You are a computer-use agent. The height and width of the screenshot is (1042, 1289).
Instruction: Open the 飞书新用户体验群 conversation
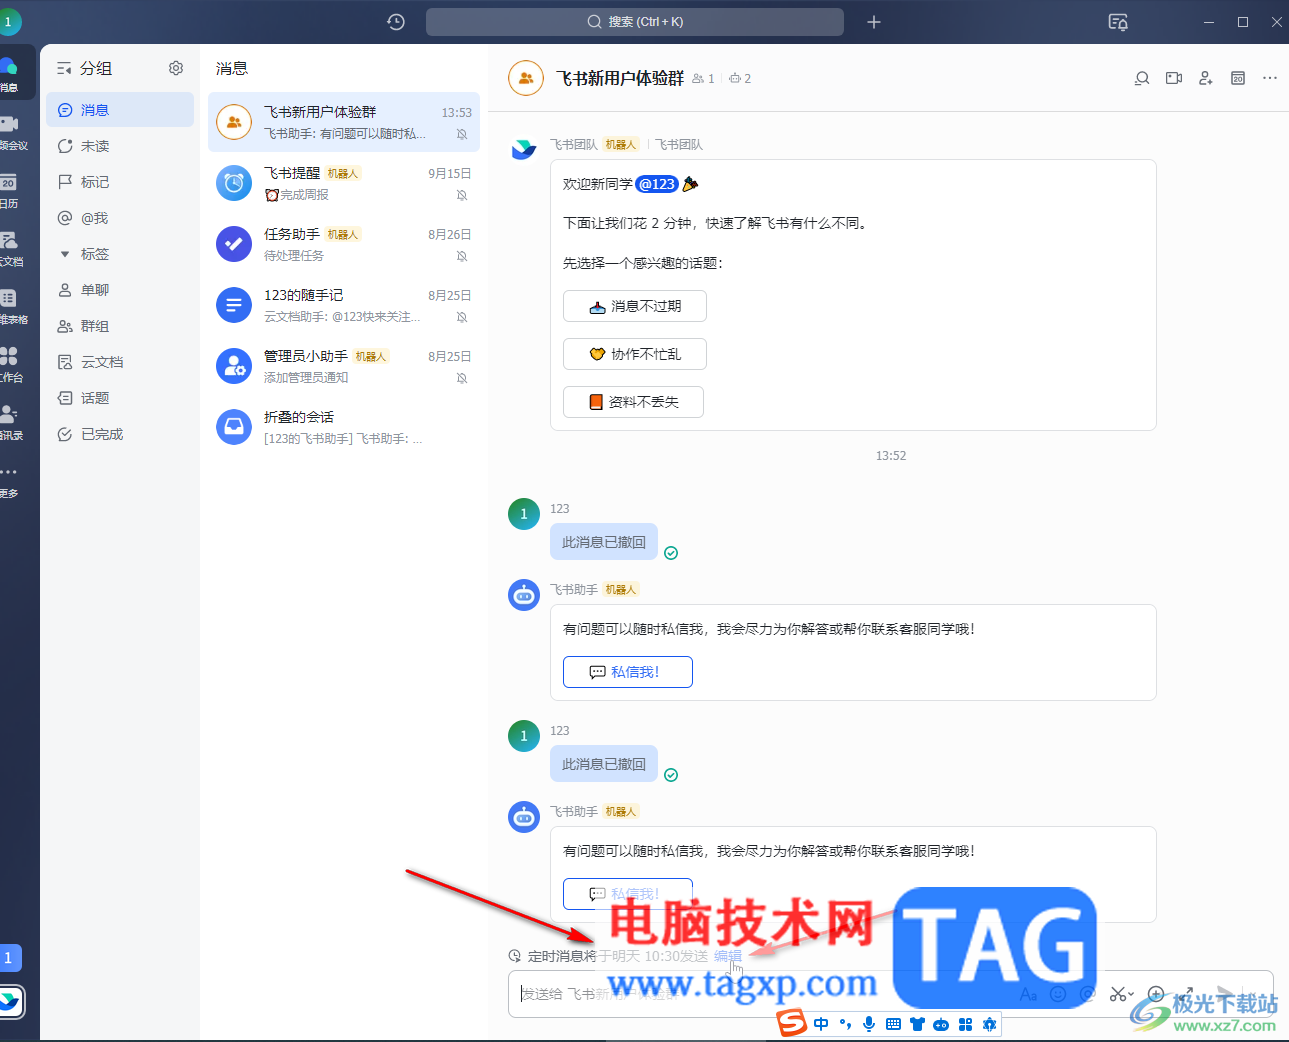pyautogui.click(x=344, y=122)
